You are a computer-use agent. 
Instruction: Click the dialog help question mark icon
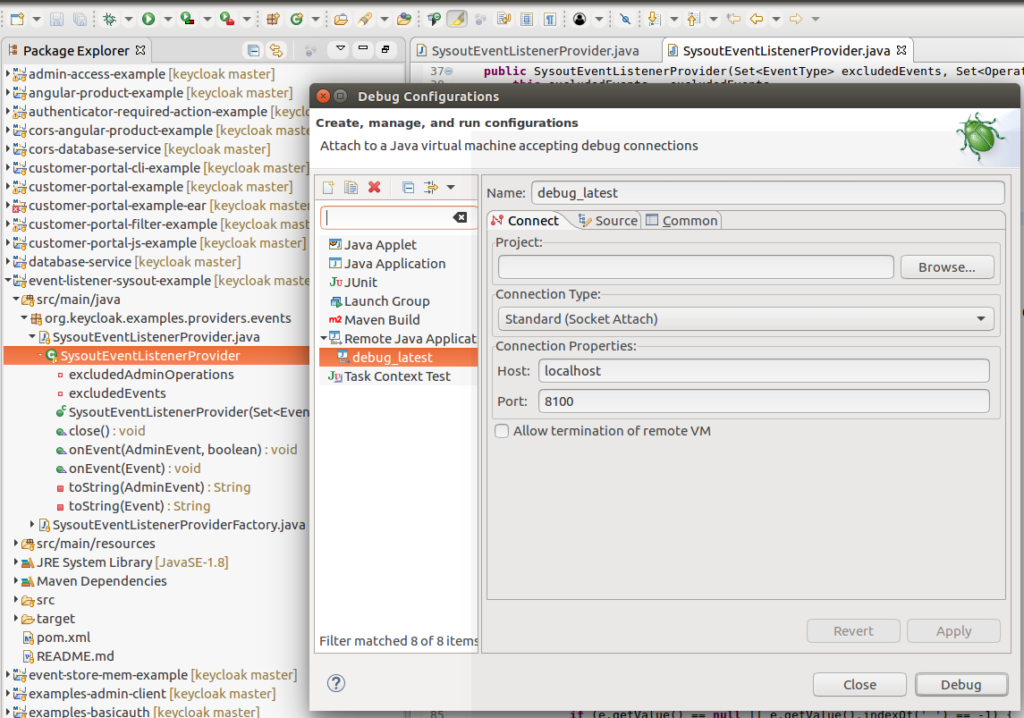tap(335, 684)
